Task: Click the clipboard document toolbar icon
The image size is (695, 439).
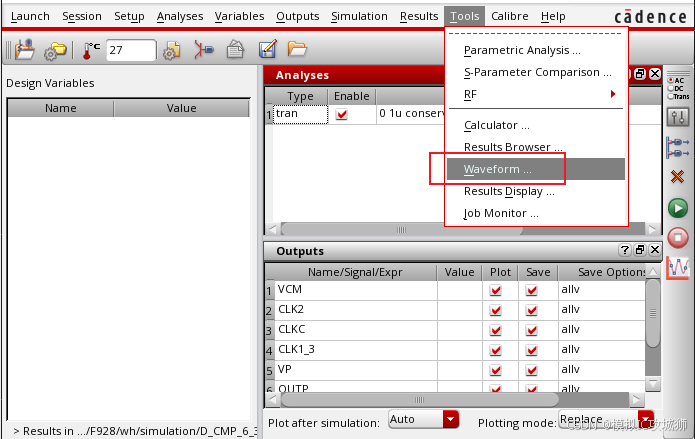Action: tap(235, 49)
